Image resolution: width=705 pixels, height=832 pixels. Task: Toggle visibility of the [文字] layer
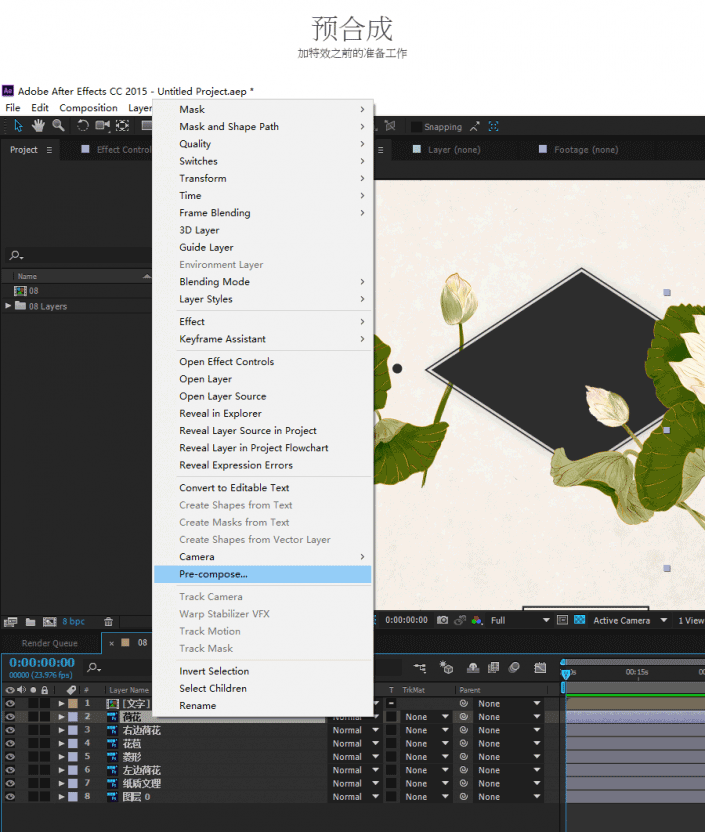(10, 704)
